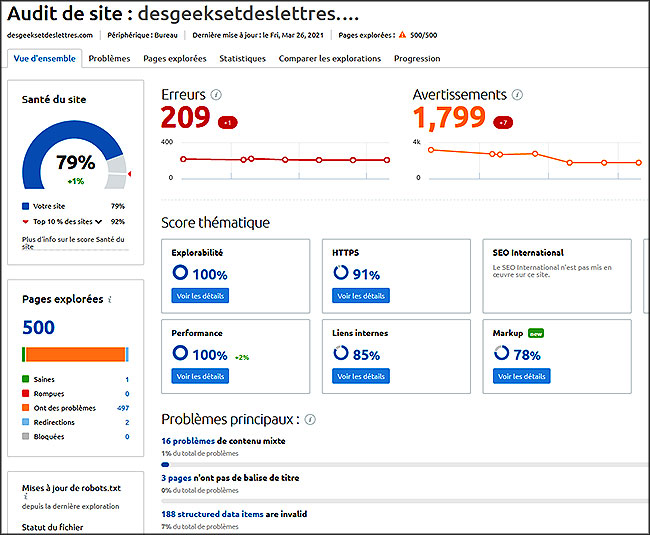
Task: Click the Bloquées grey swatch
Action: pyautogui.click(x=25, y=436)
